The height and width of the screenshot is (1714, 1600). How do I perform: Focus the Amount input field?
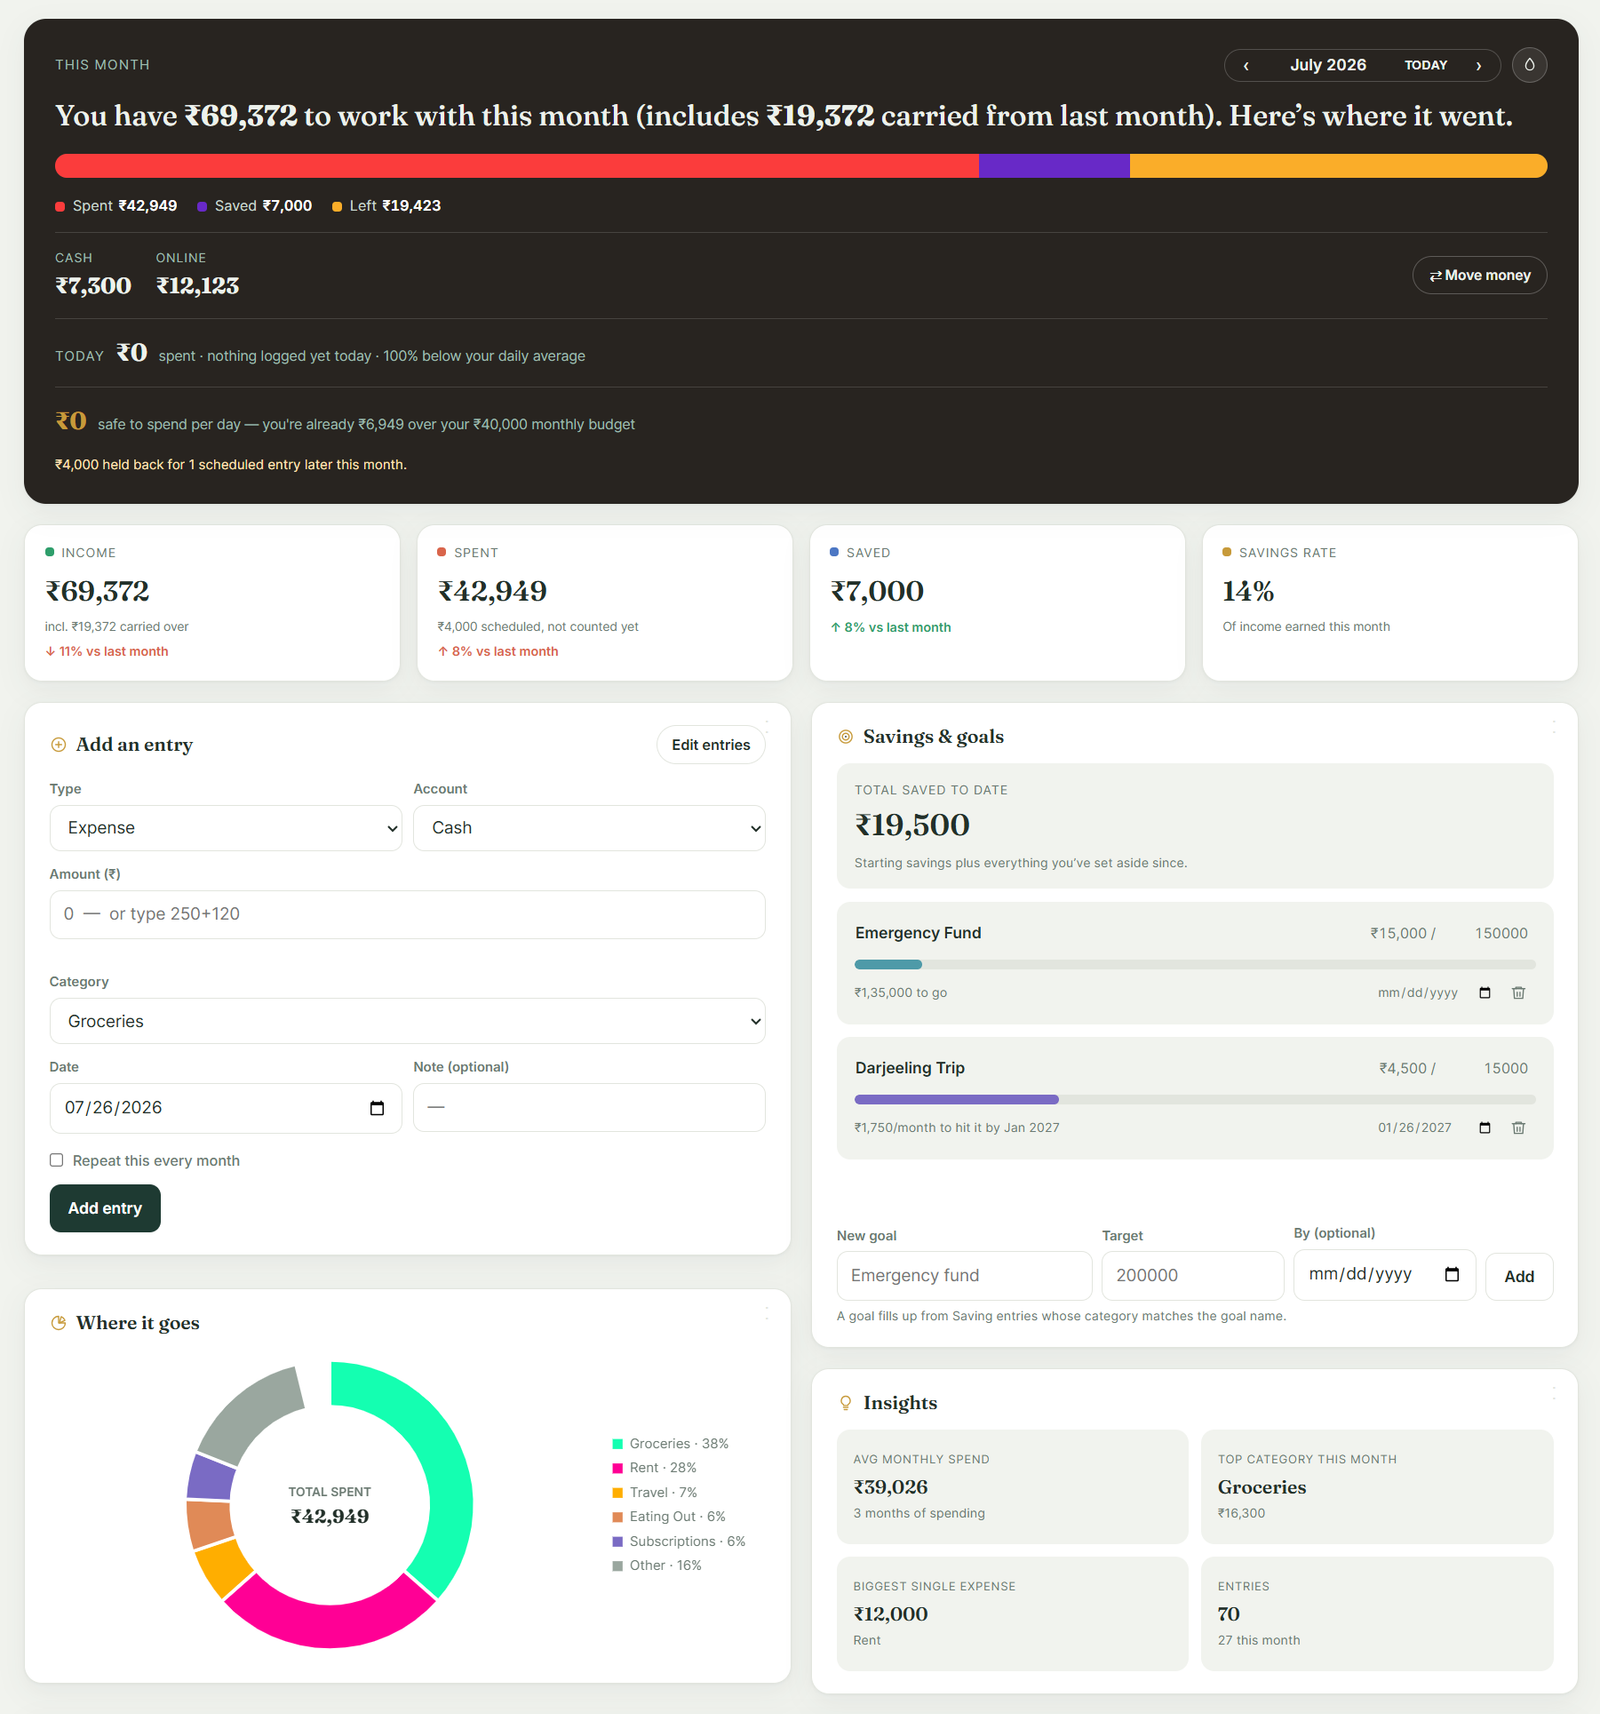click(407, 914)
